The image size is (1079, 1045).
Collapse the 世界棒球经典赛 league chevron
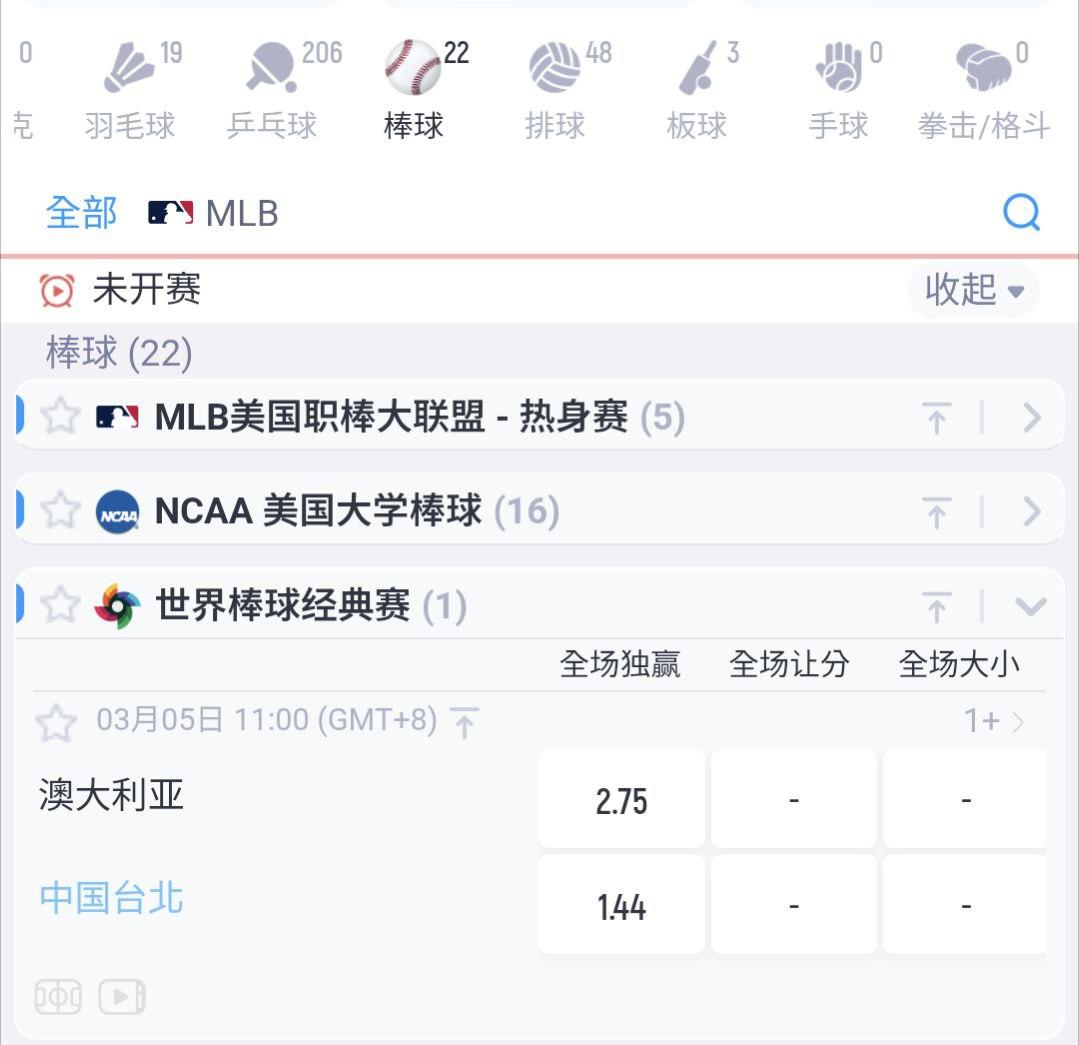point(1030,606)
